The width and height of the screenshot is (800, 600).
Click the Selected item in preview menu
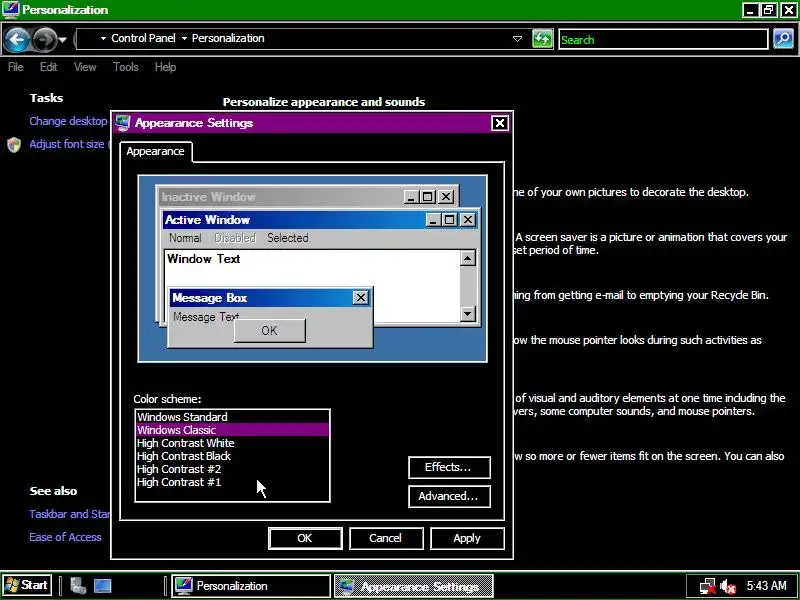point(288,238)
